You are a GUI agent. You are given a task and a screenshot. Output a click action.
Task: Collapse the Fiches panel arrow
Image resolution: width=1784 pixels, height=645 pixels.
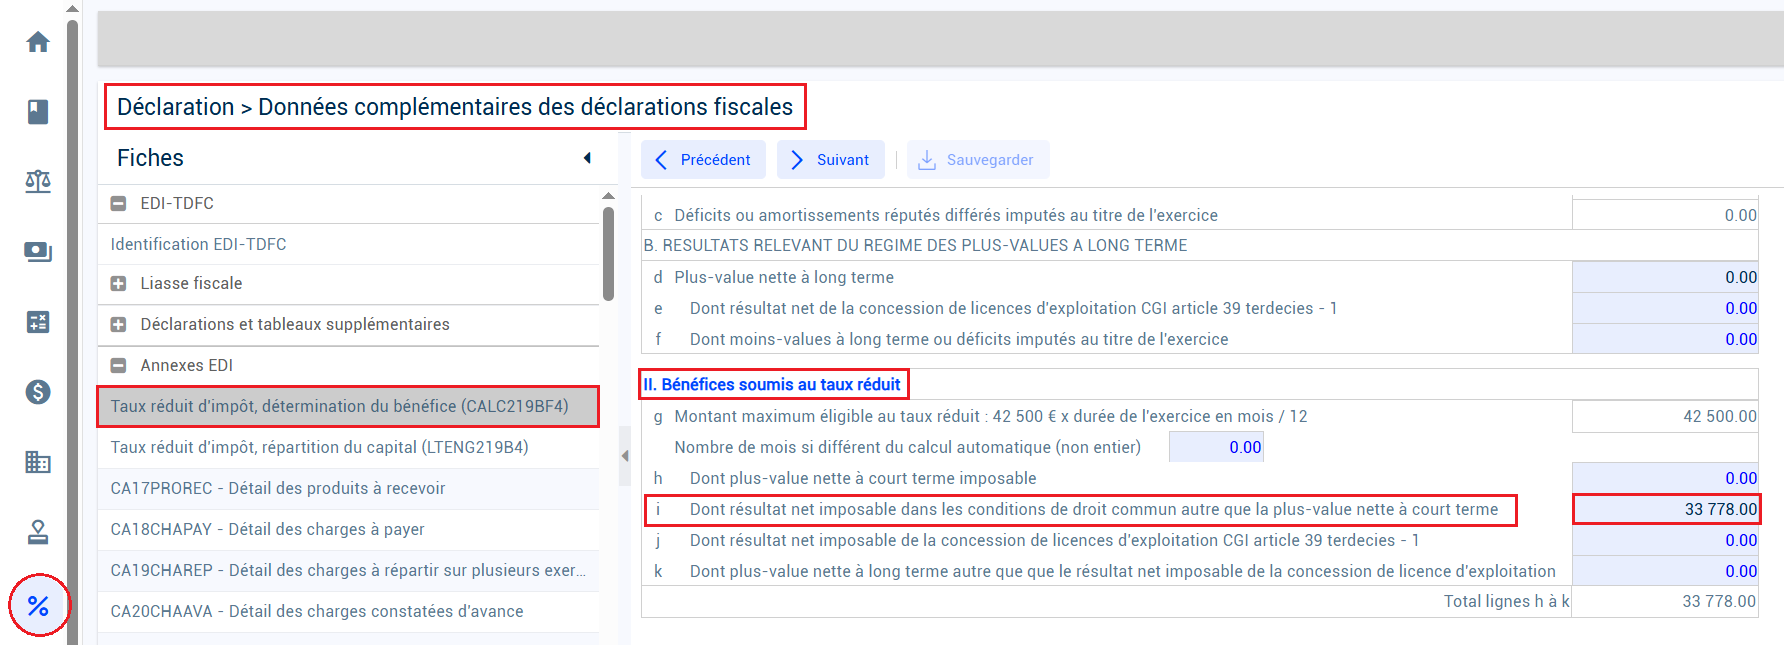587,158
